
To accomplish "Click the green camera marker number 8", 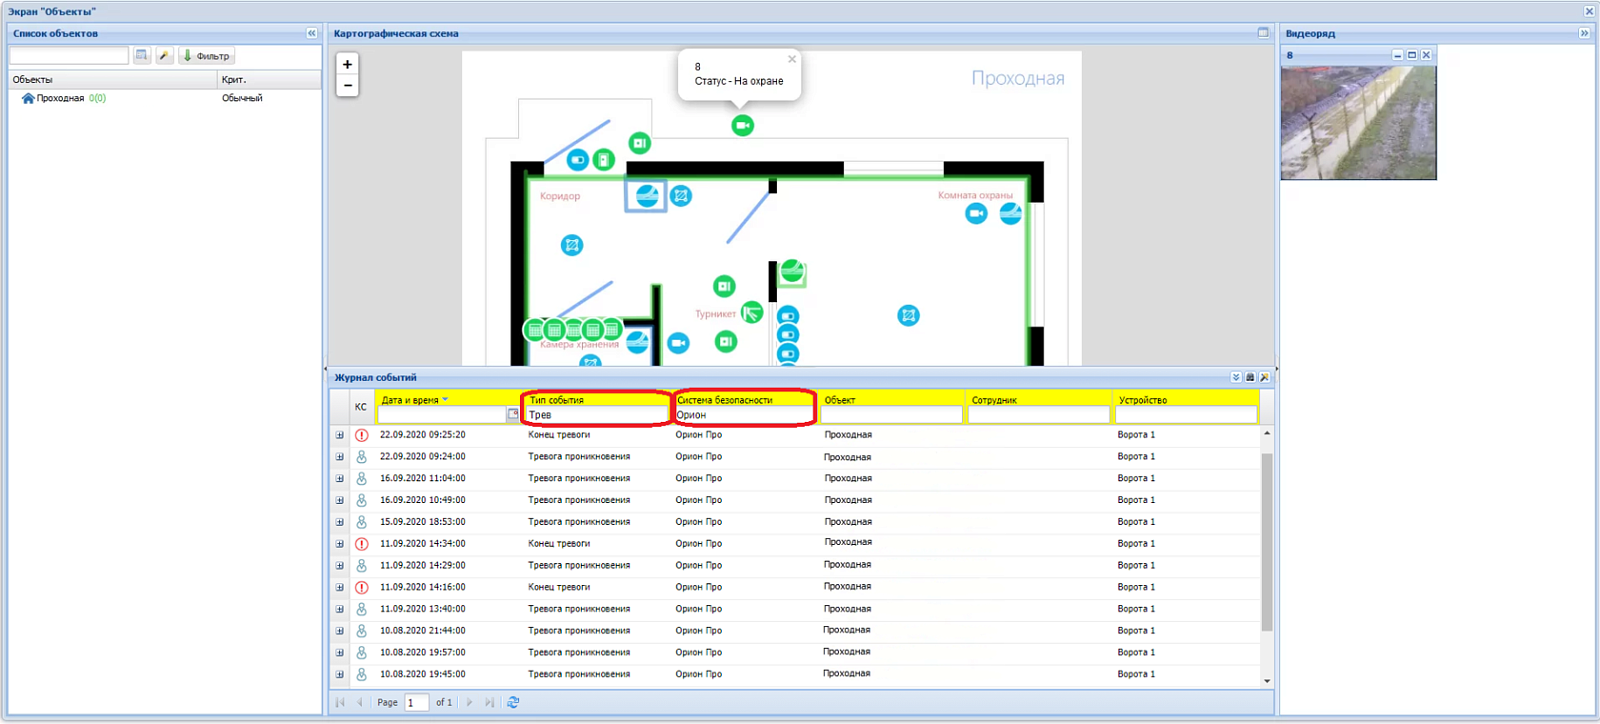I will click(742, 125).
